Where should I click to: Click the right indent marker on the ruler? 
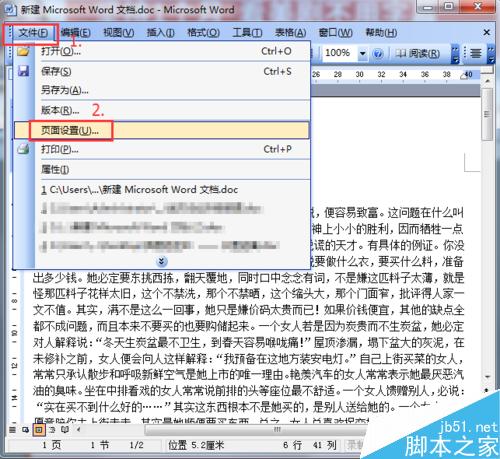(464, 76)
